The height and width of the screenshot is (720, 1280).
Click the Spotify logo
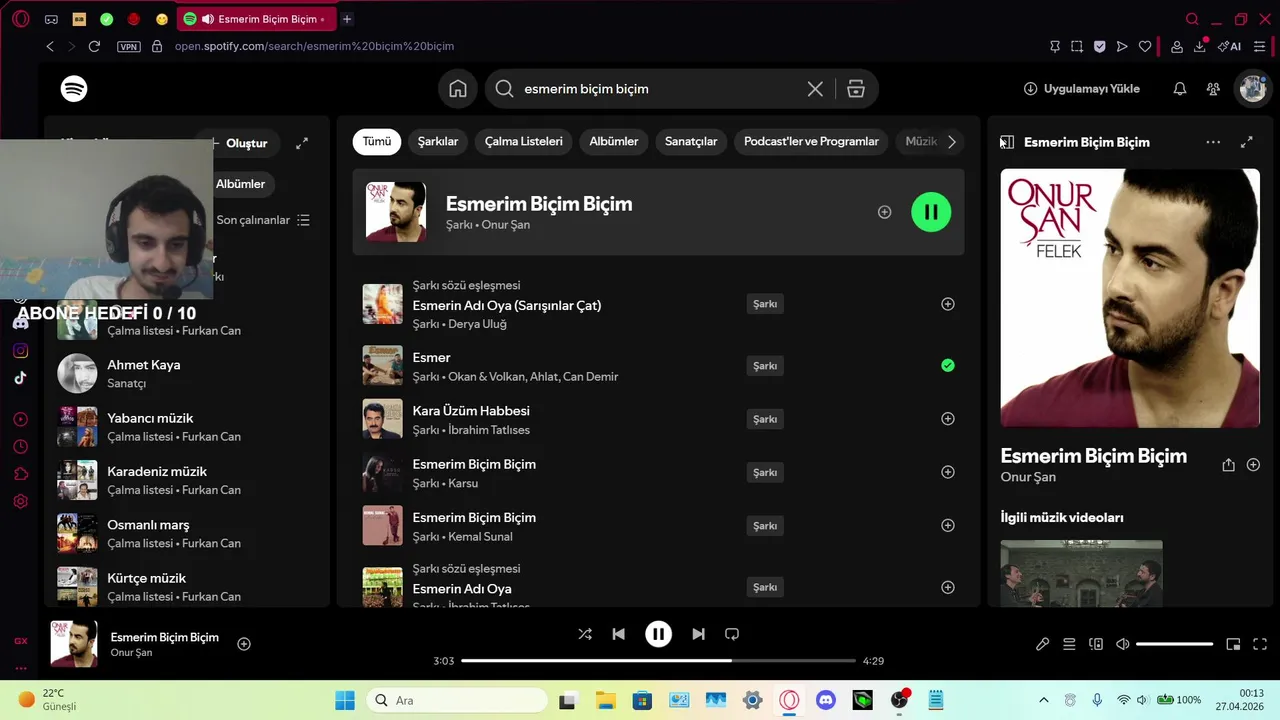74,89
